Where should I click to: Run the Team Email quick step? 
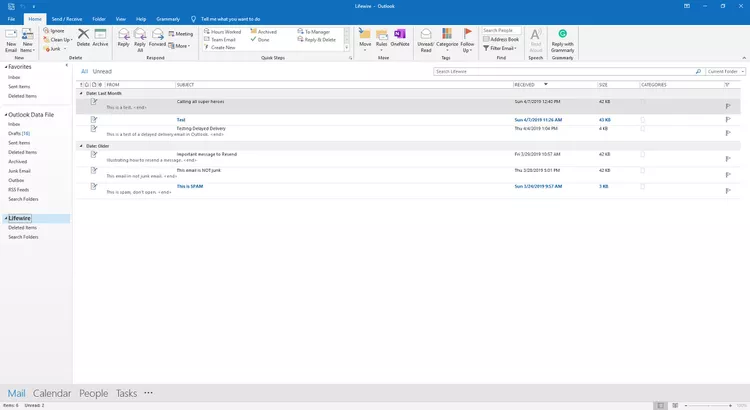tap(220, 40)
